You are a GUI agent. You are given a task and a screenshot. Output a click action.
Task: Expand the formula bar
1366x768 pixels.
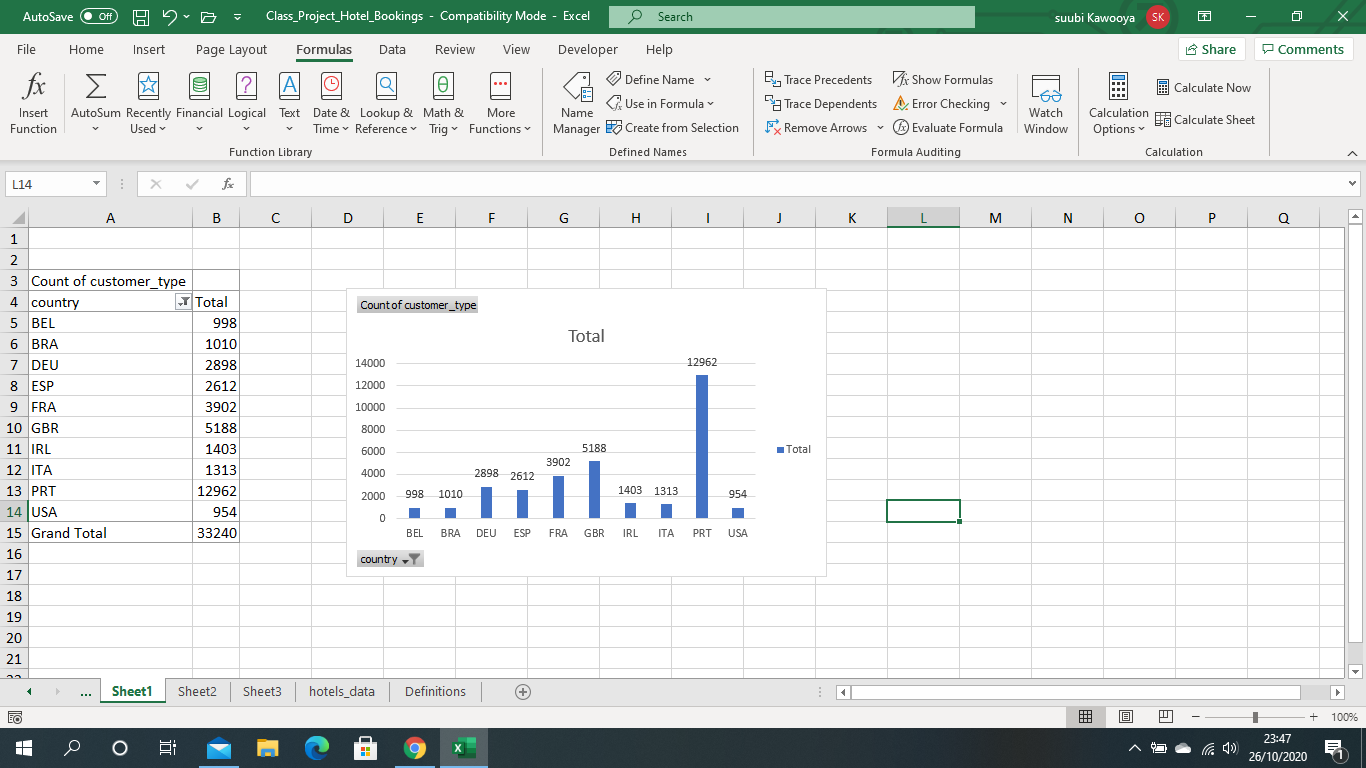1353,184
